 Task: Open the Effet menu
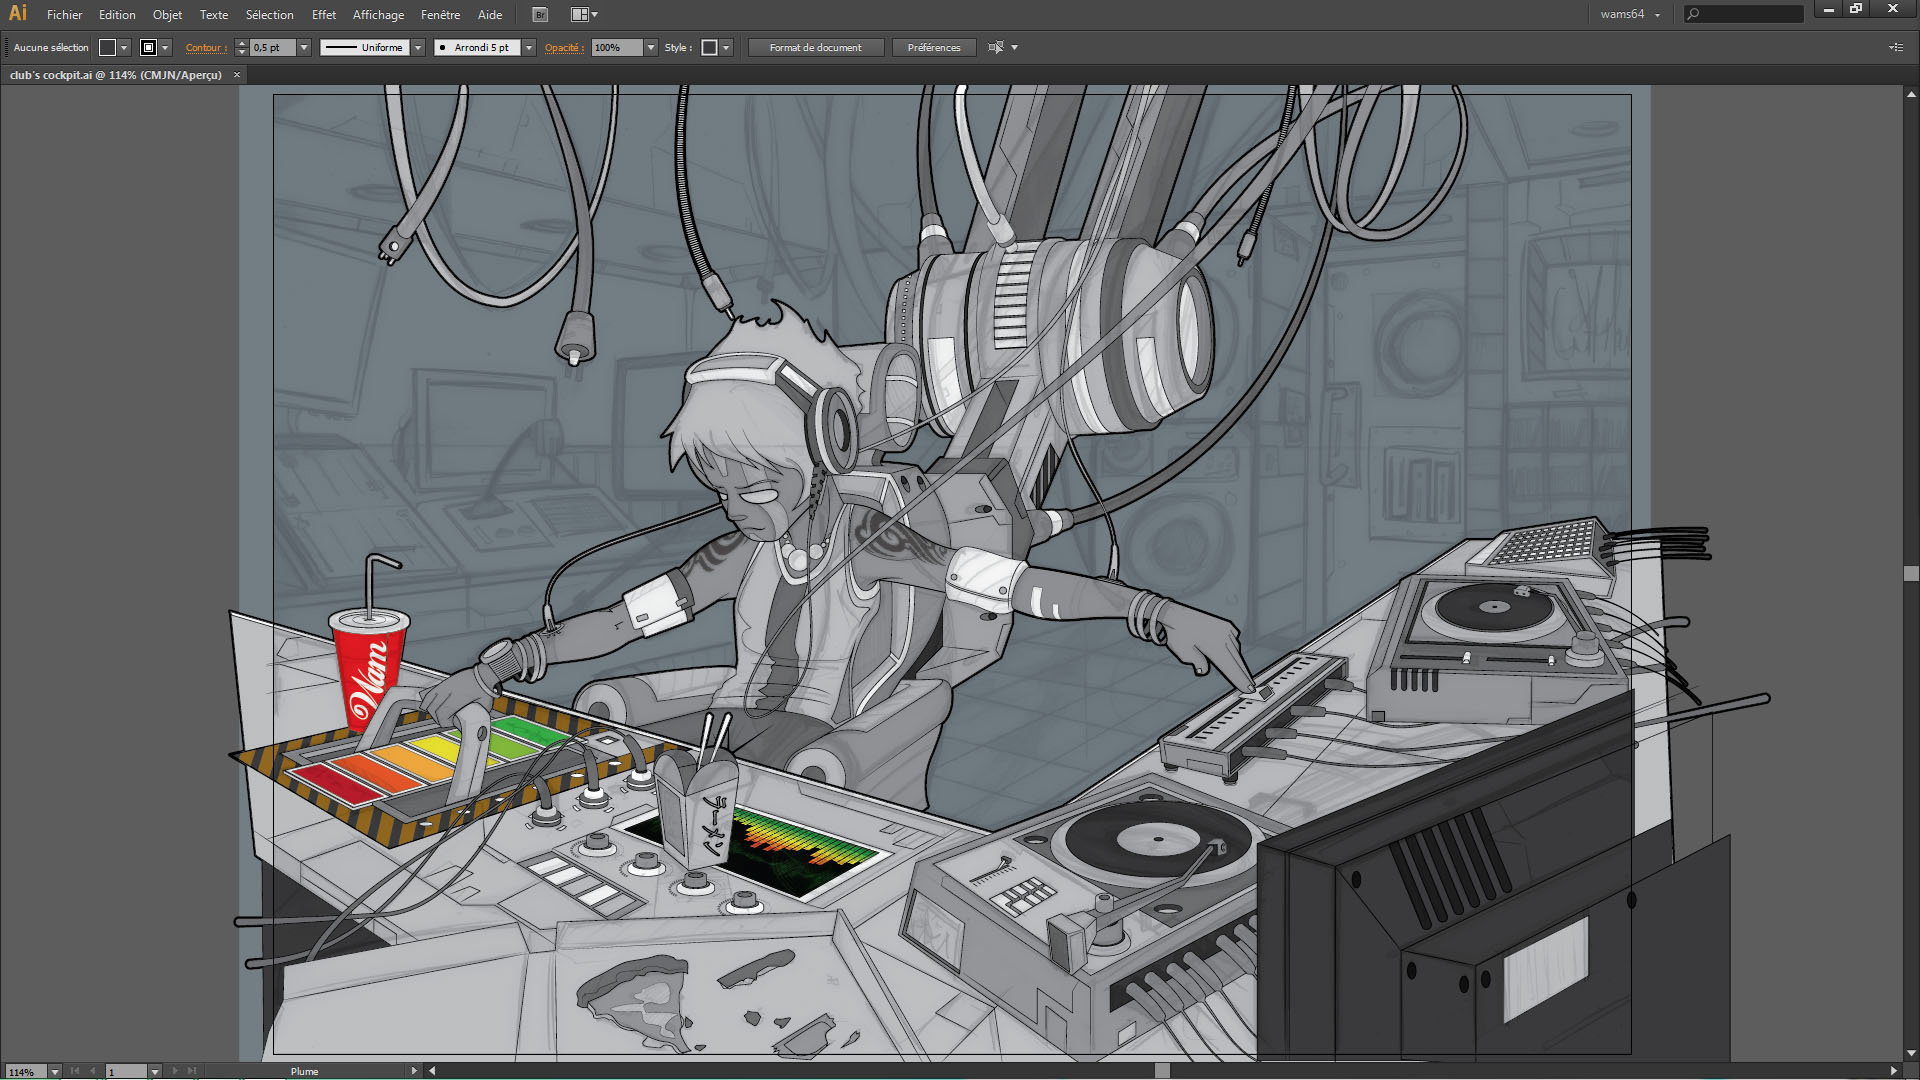[x=323, y=15]
